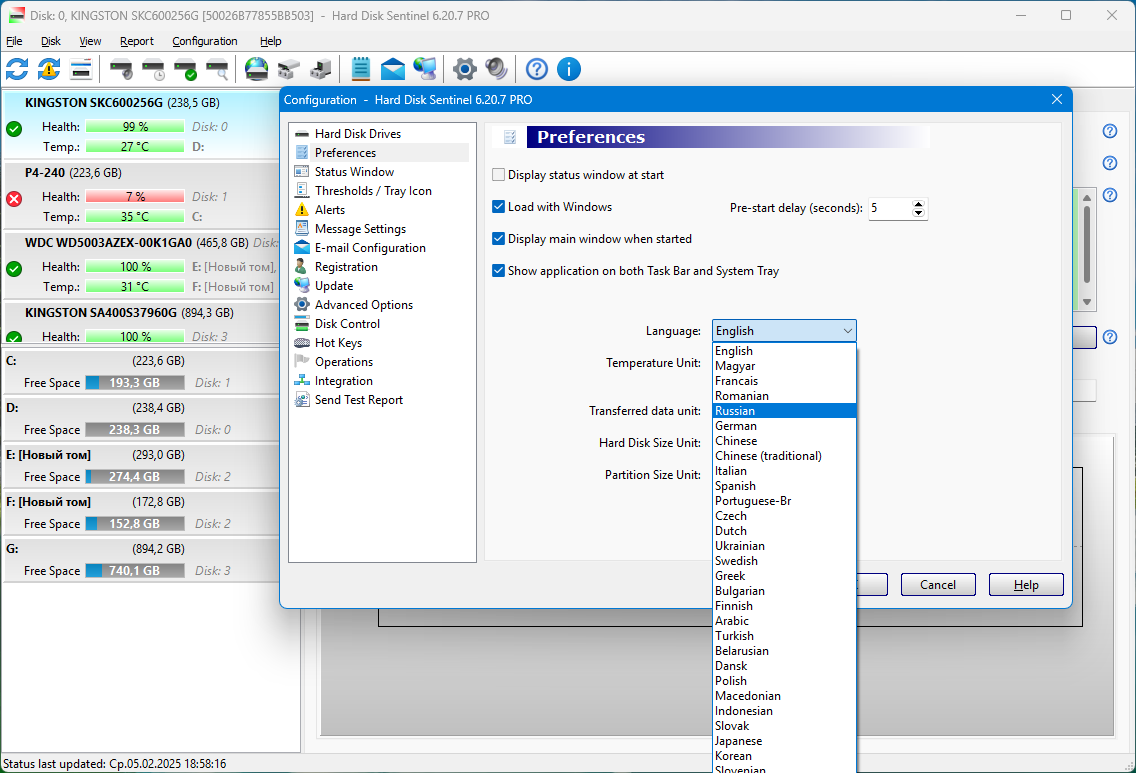Open the Configuration menu in menu bar
1136x773 pixels.
click(x=204, y=41)
